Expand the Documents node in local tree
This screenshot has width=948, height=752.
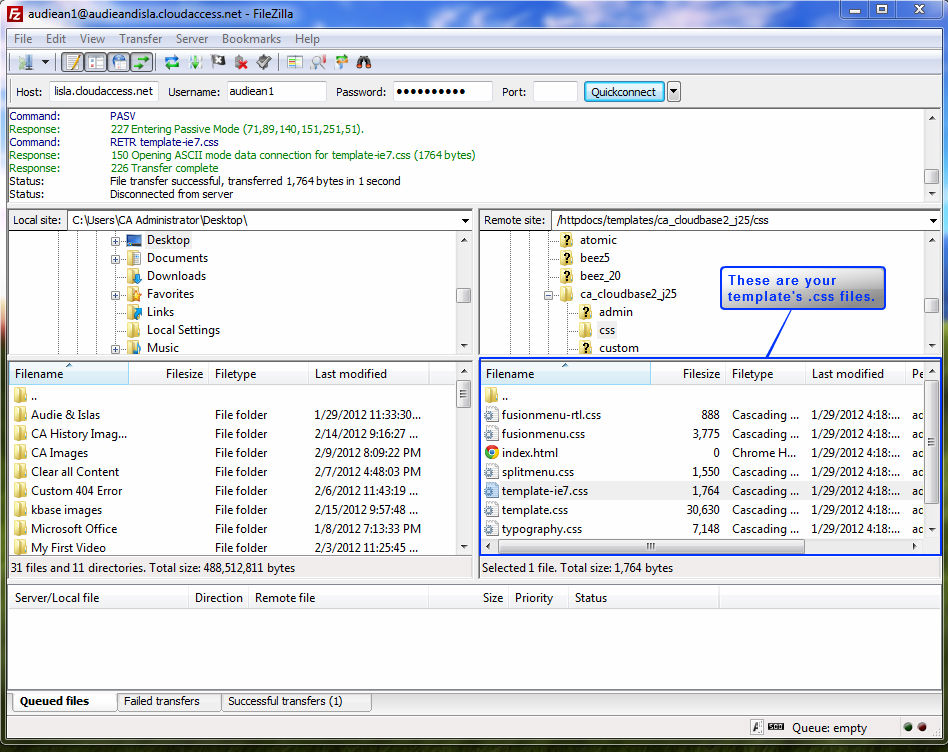[x=115, y=259]
